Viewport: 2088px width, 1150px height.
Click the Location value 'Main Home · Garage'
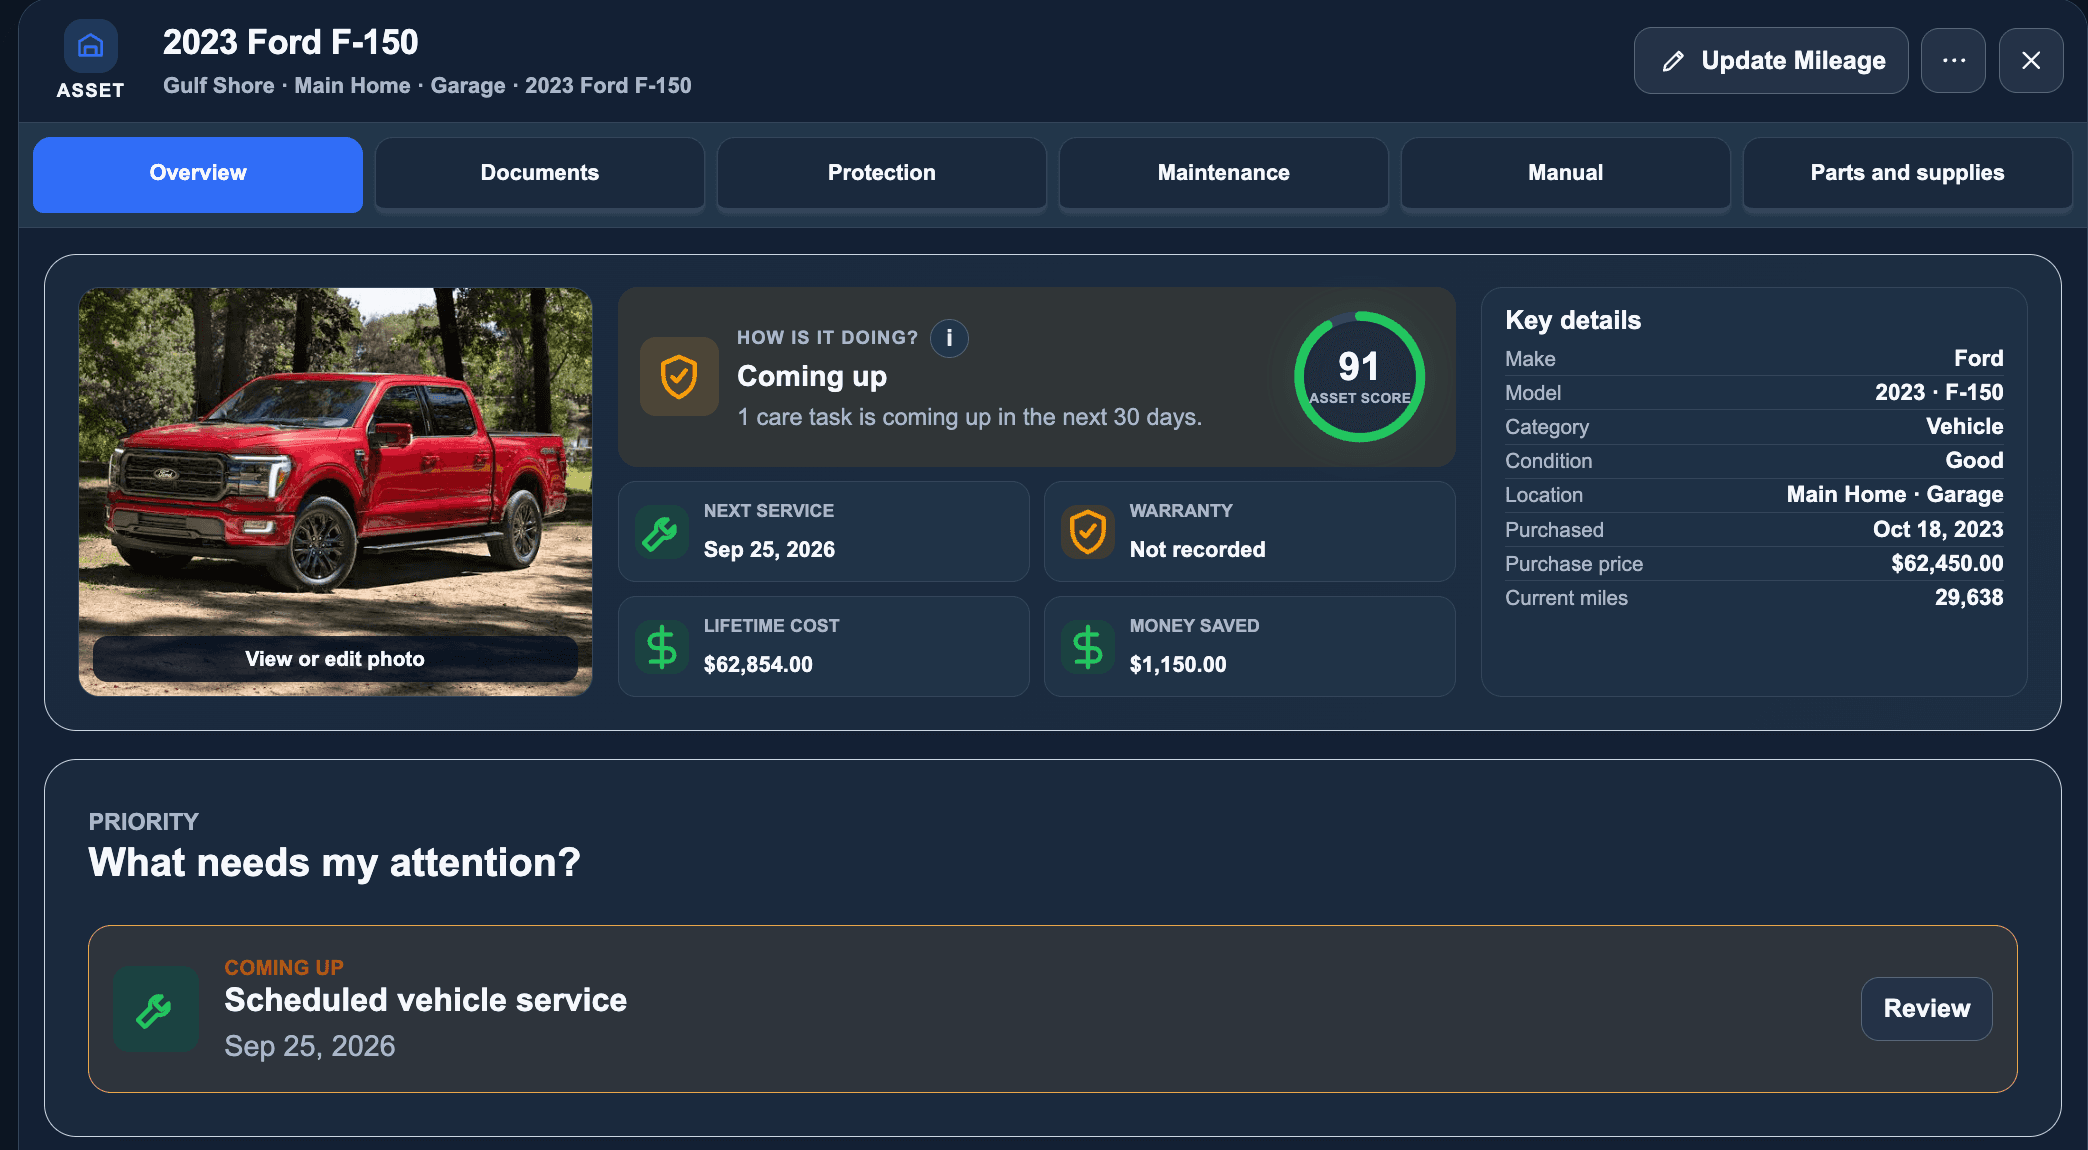coord(1895,495)
